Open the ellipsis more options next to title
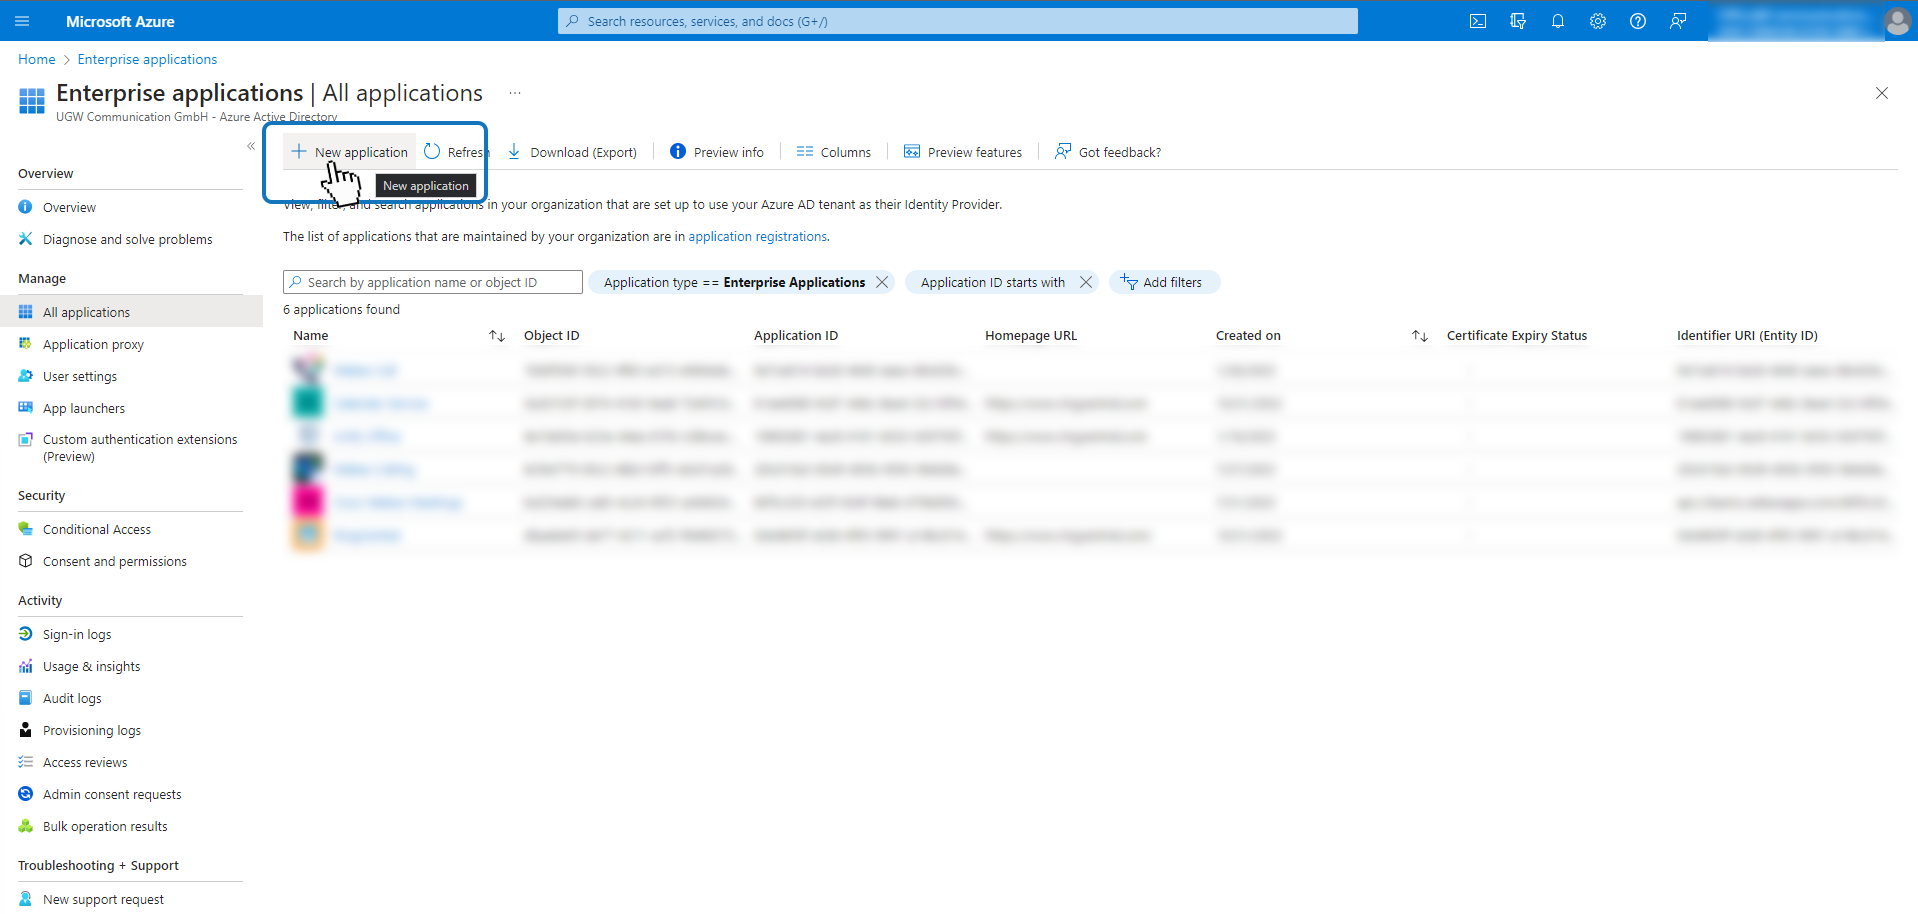This screenshot has height=914, width=1918. pyautogui.click(x=515, y=93)
